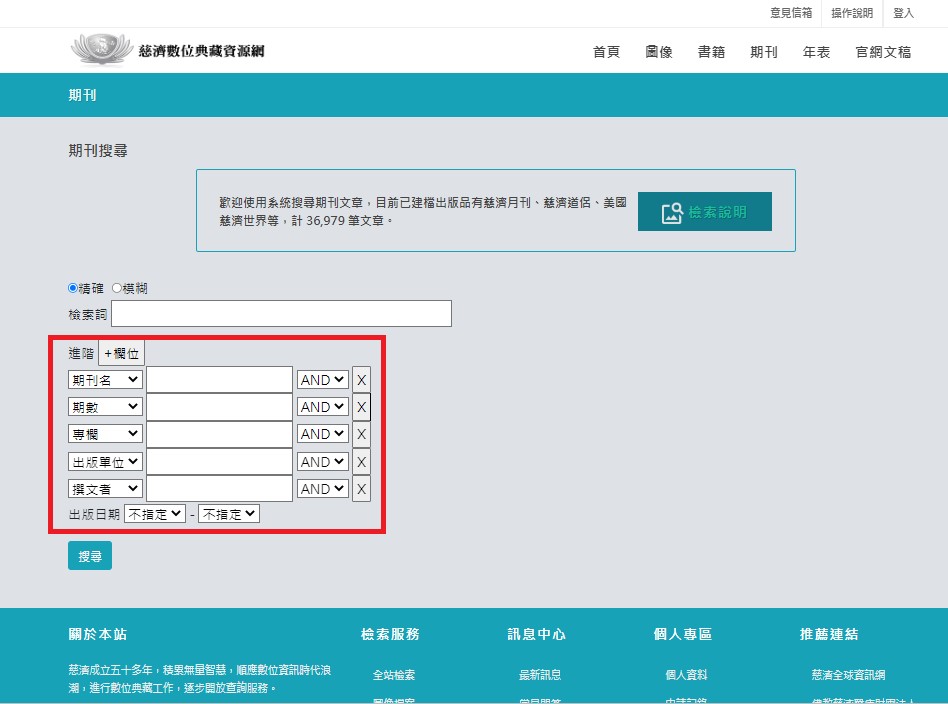948x704 pixels.
Task: Open the 期數 field type dropdown
Action: click(105, 407)
